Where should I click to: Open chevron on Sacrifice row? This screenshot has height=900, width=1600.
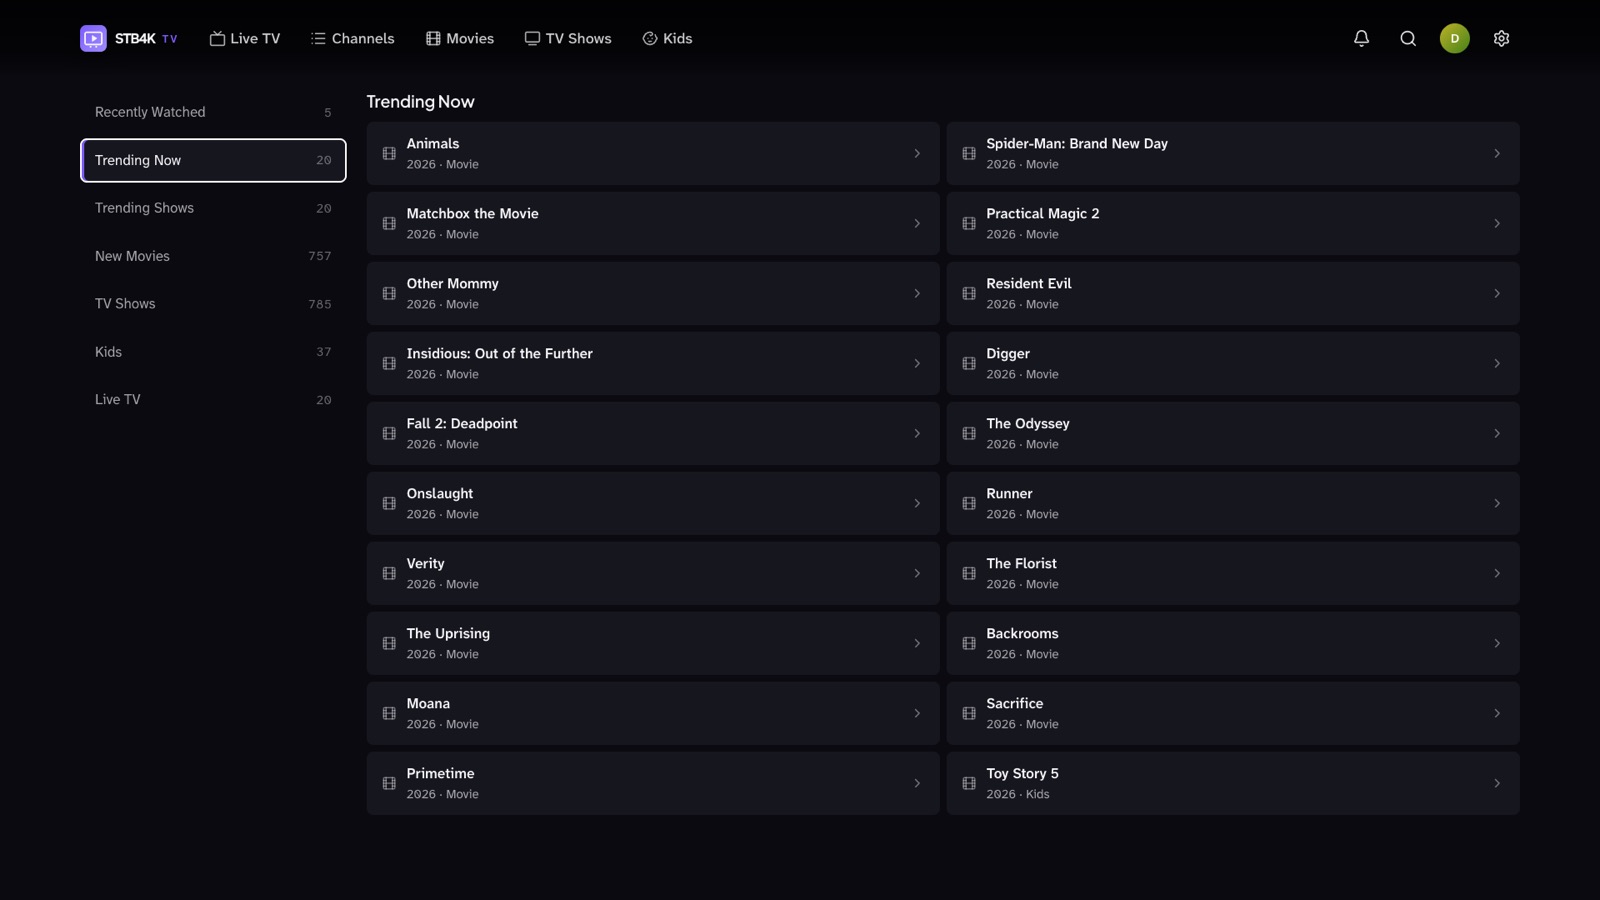pos(1497,714)
